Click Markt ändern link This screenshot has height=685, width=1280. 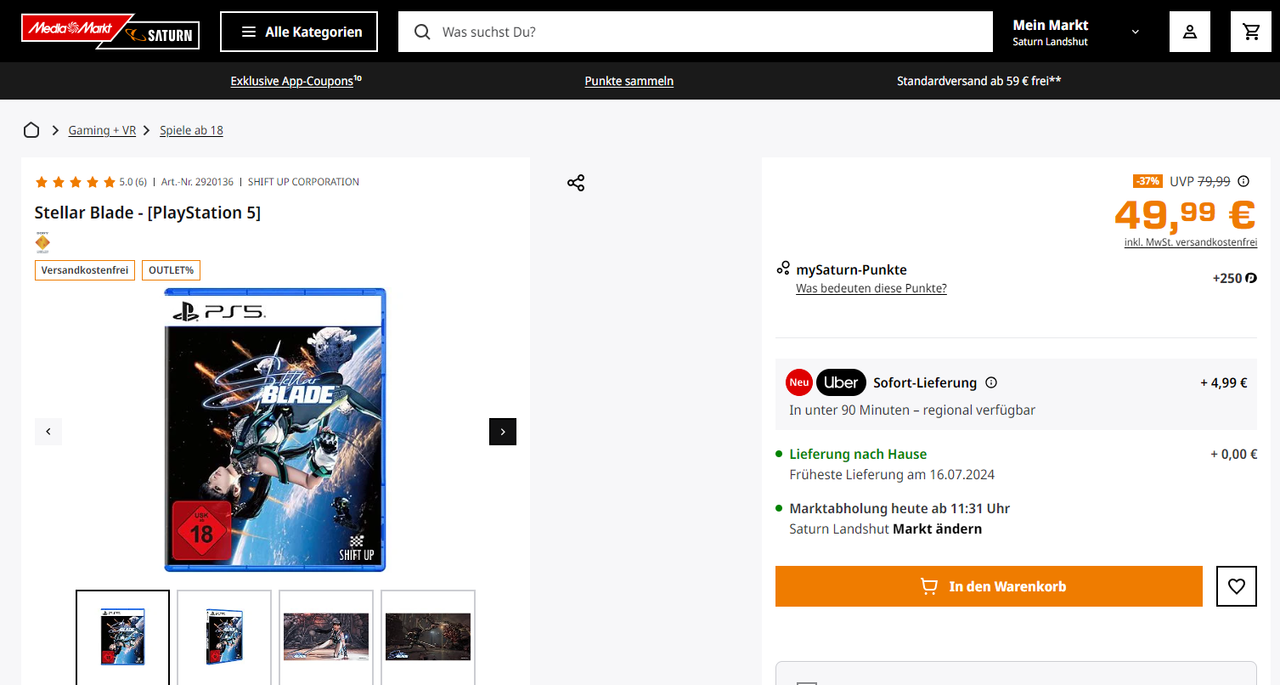click(x=937, y=529)
